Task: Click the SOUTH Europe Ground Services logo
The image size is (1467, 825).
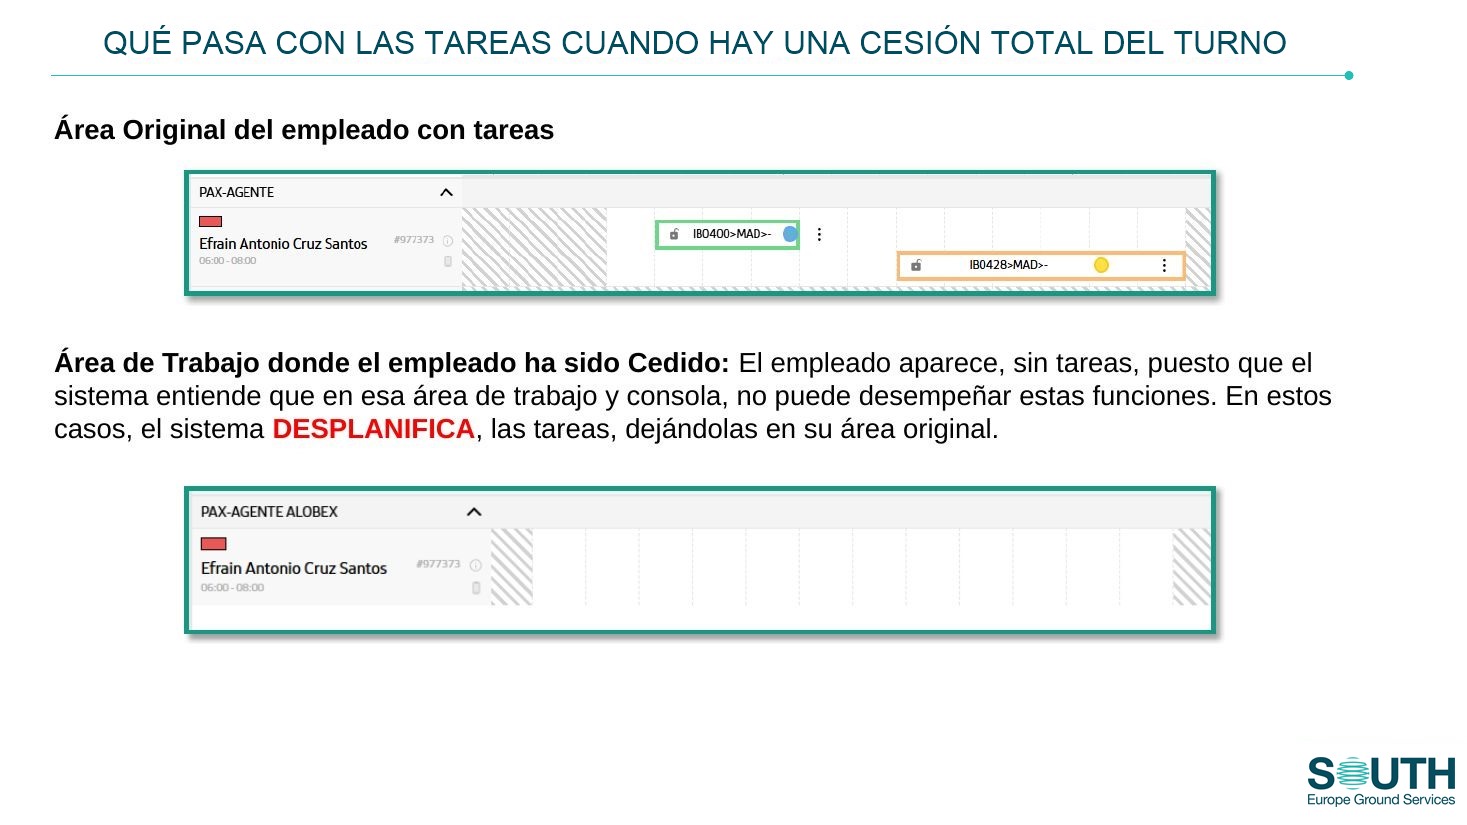Action: [x=1381, y=781]
